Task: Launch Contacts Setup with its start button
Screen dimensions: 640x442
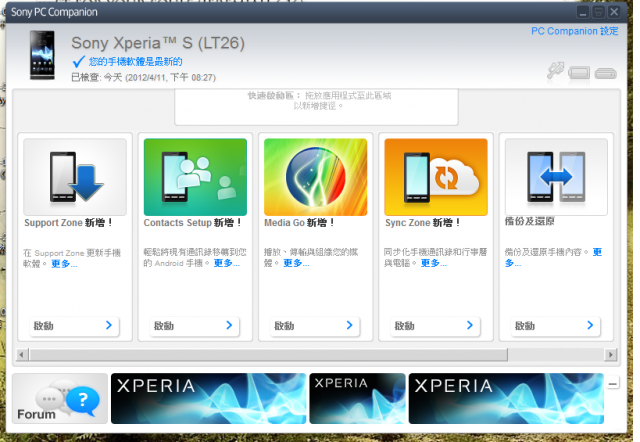Action: click(x=194, y=326)
